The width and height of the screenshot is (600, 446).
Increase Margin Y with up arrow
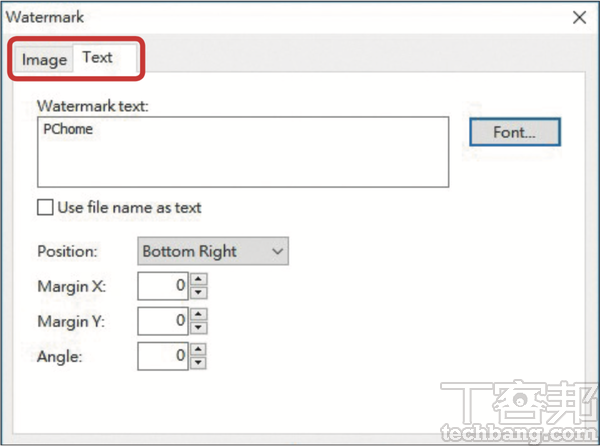click(x=198, y=314)
